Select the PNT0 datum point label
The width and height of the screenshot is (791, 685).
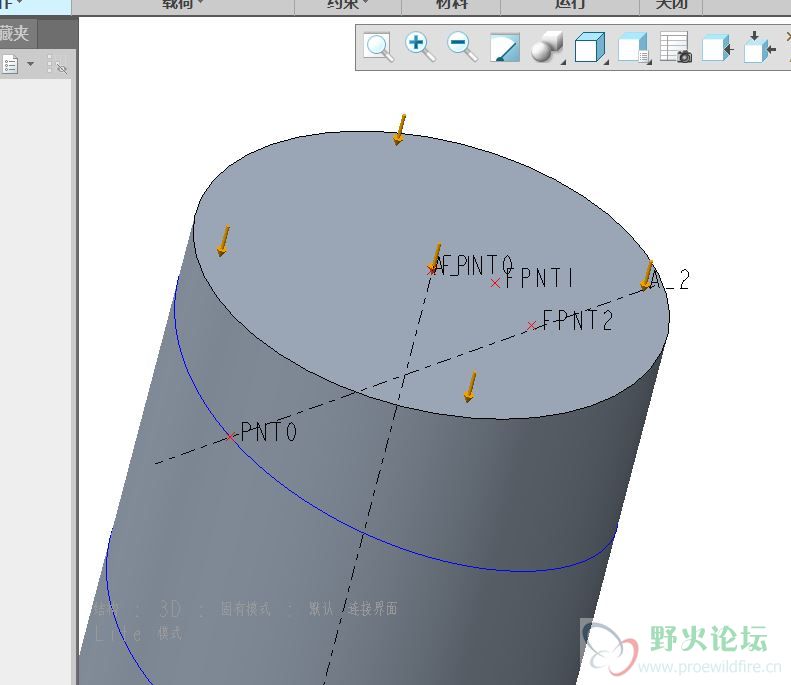coord(269,432)
